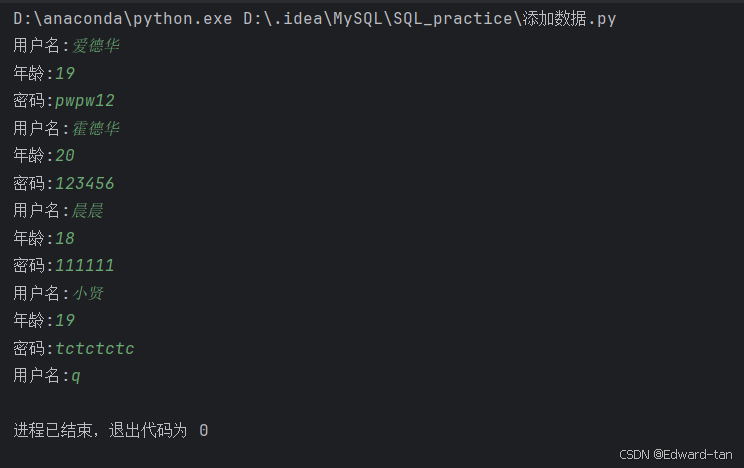744x468 pixels.
Task: Click the last 密码: prompt label
Action: tap(33, 348)
